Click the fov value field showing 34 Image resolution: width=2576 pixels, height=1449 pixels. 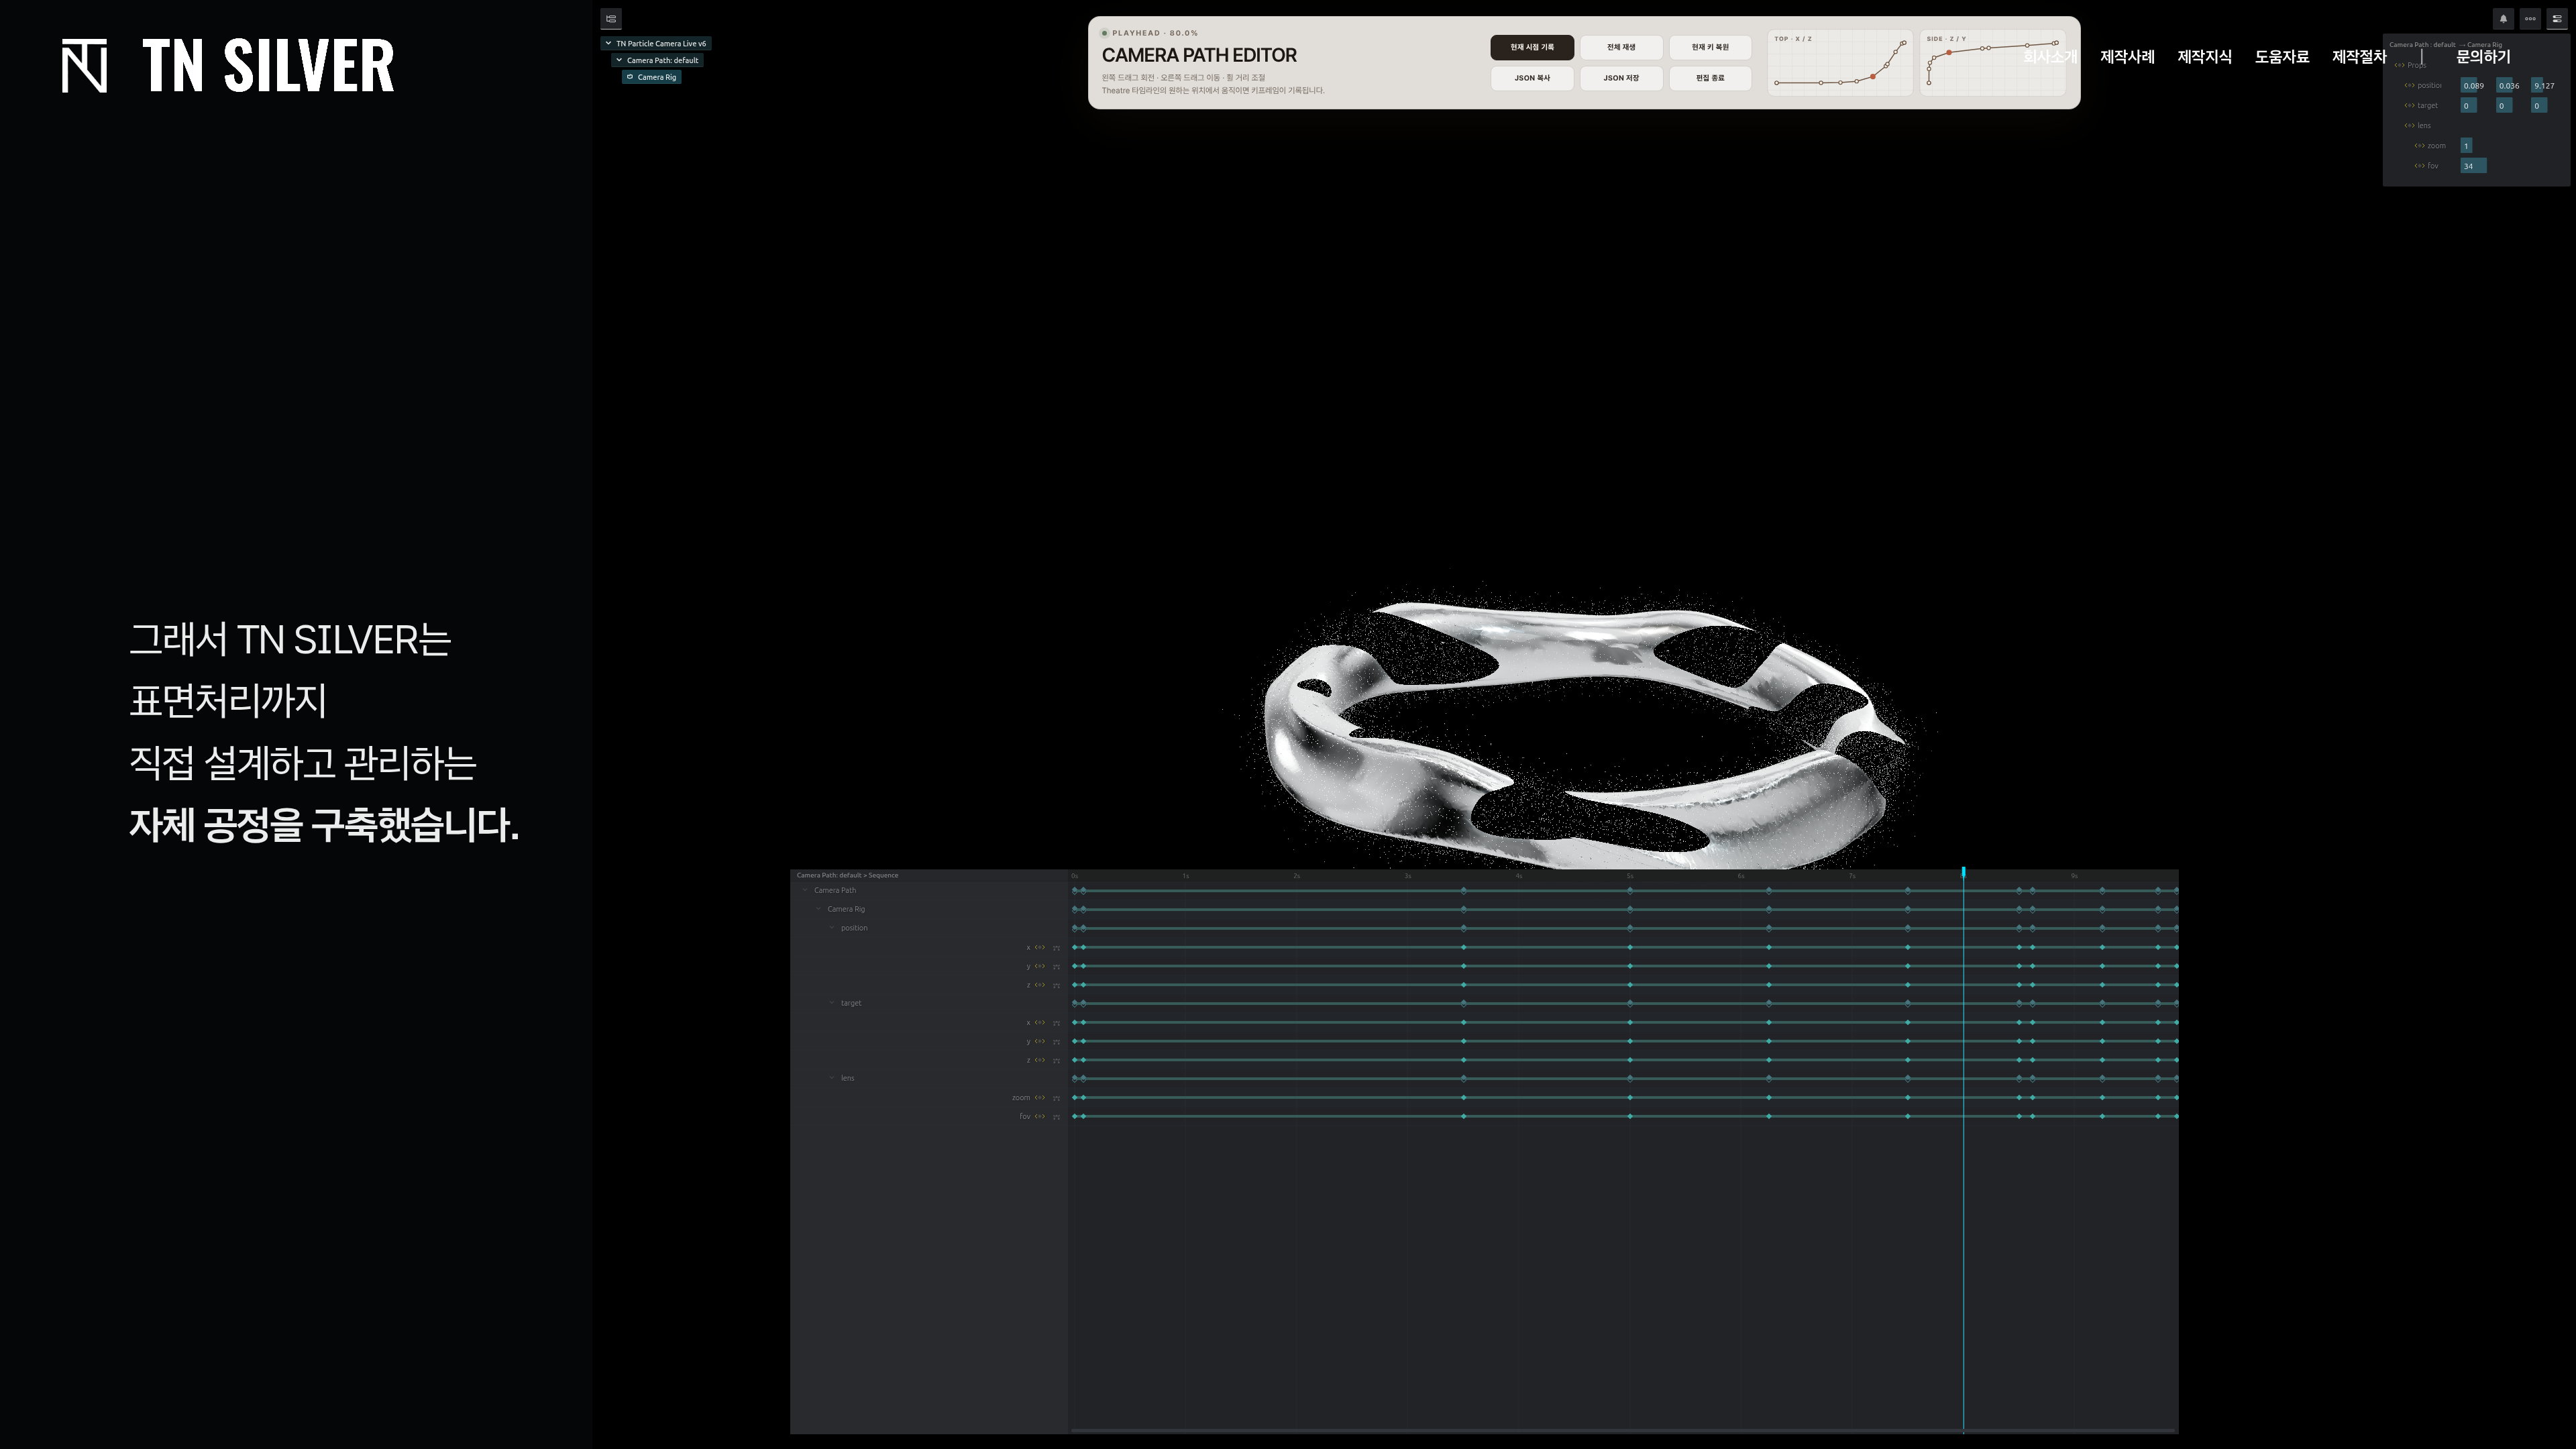(2473, 166)
